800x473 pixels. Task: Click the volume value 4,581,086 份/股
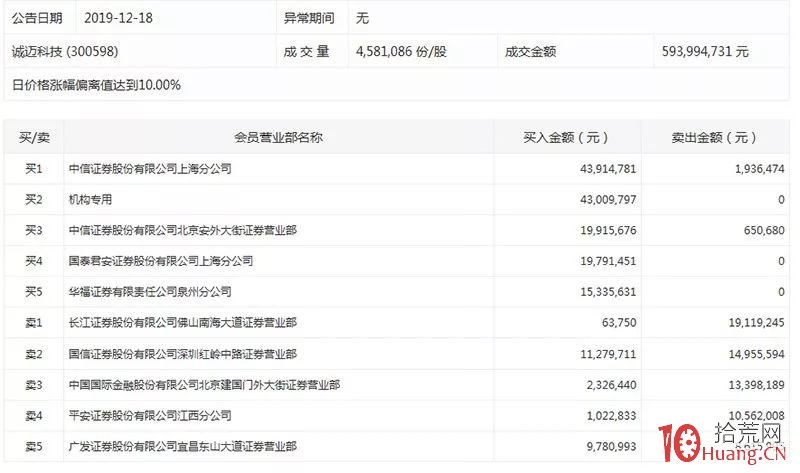pos(401,52)
